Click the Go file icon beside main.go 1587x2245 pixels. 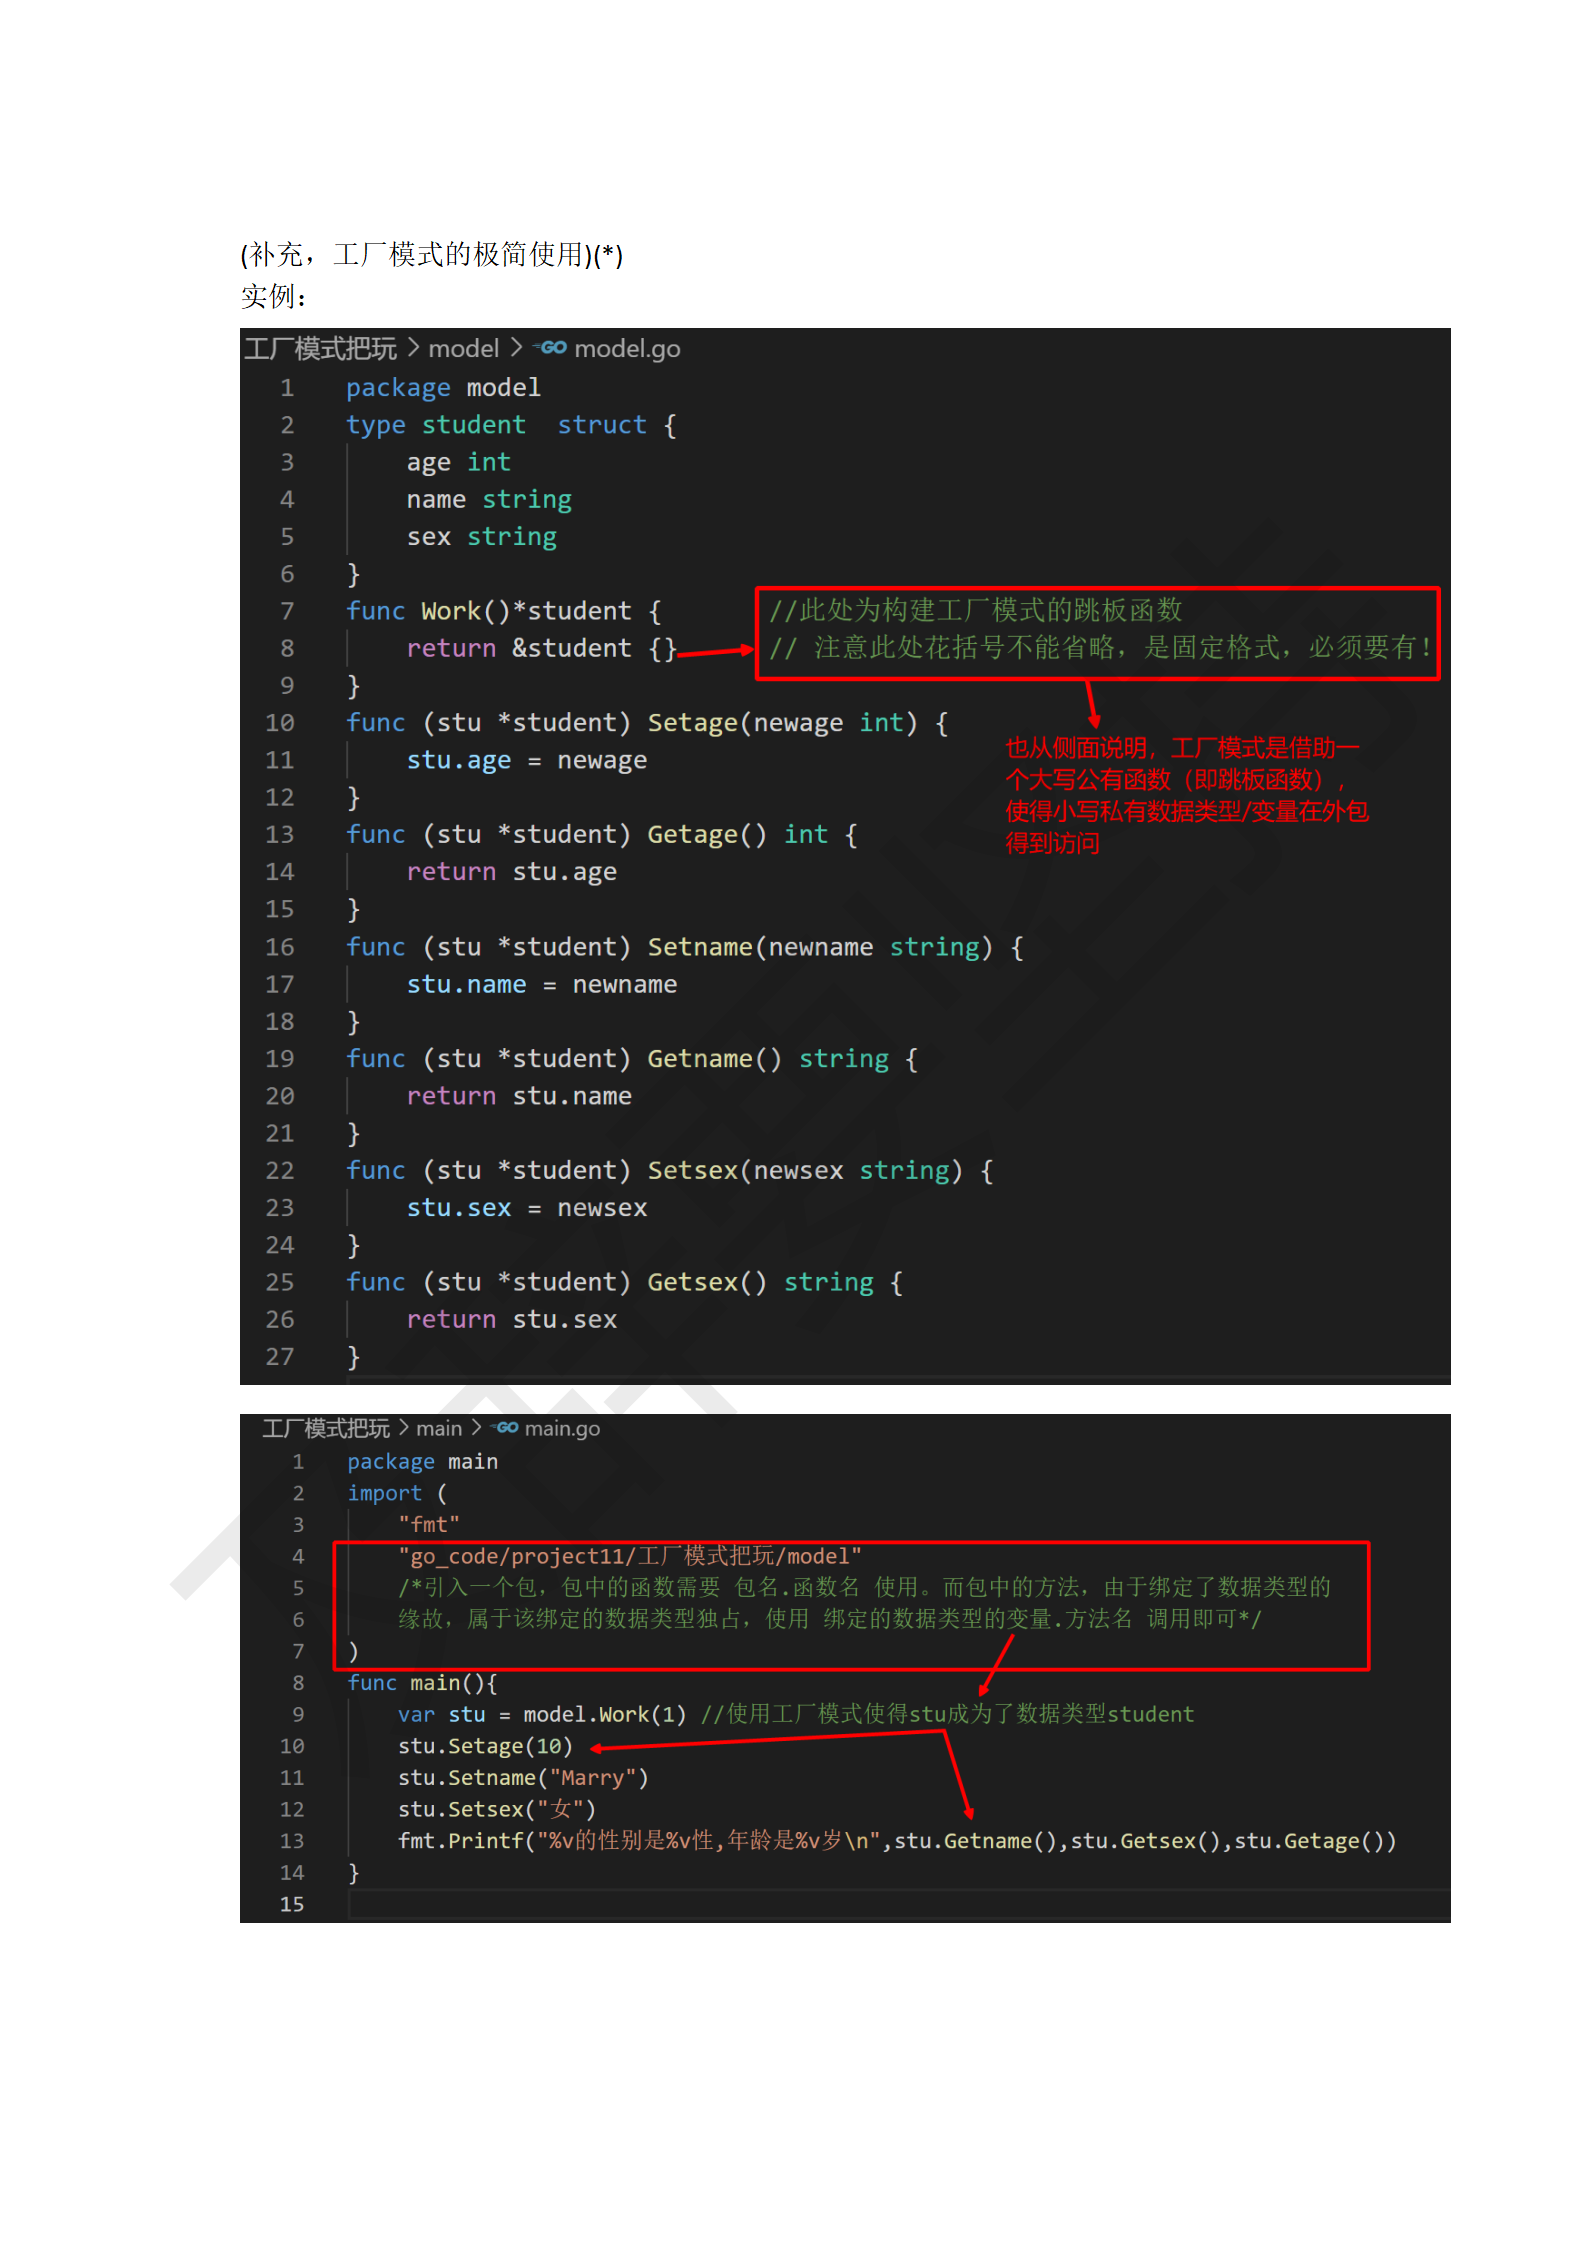point(507,1428)
